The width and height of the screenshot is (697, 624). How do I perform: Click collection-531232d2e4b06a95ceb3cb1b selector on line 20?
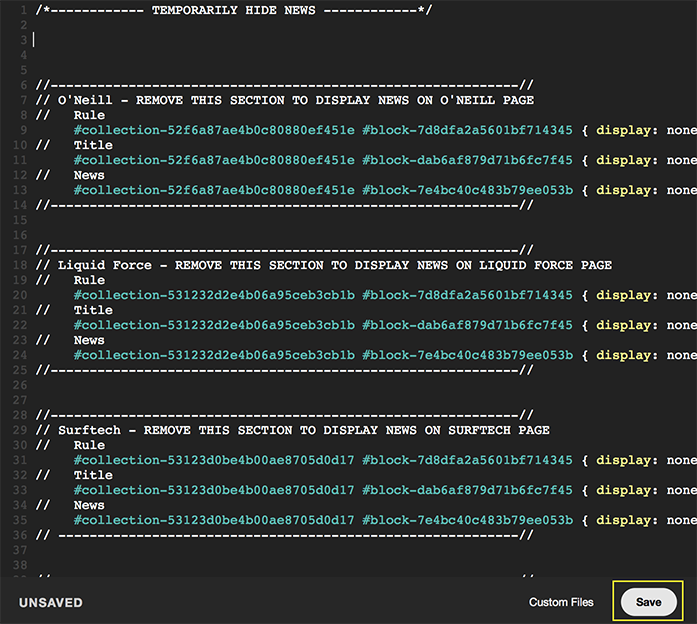click(214, 295)
